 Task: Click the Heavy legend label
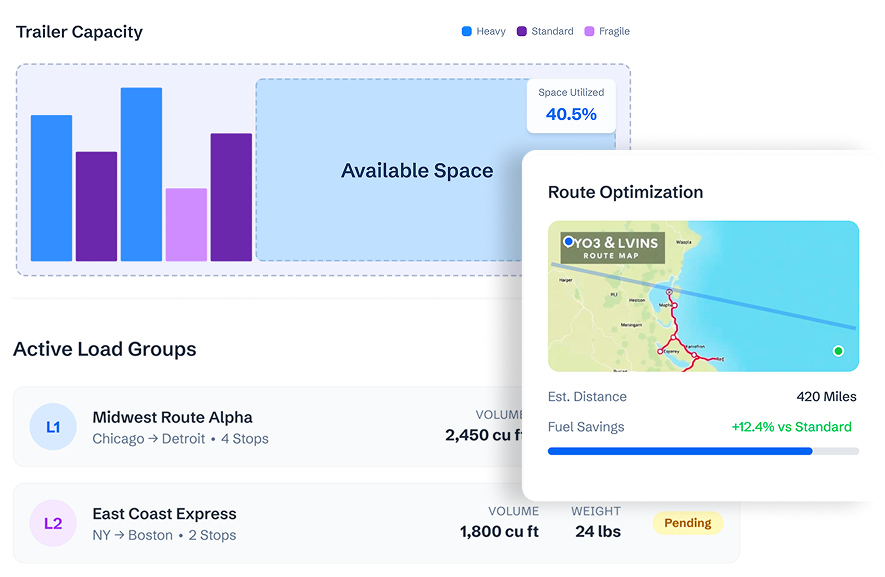(x=491, y=32)
